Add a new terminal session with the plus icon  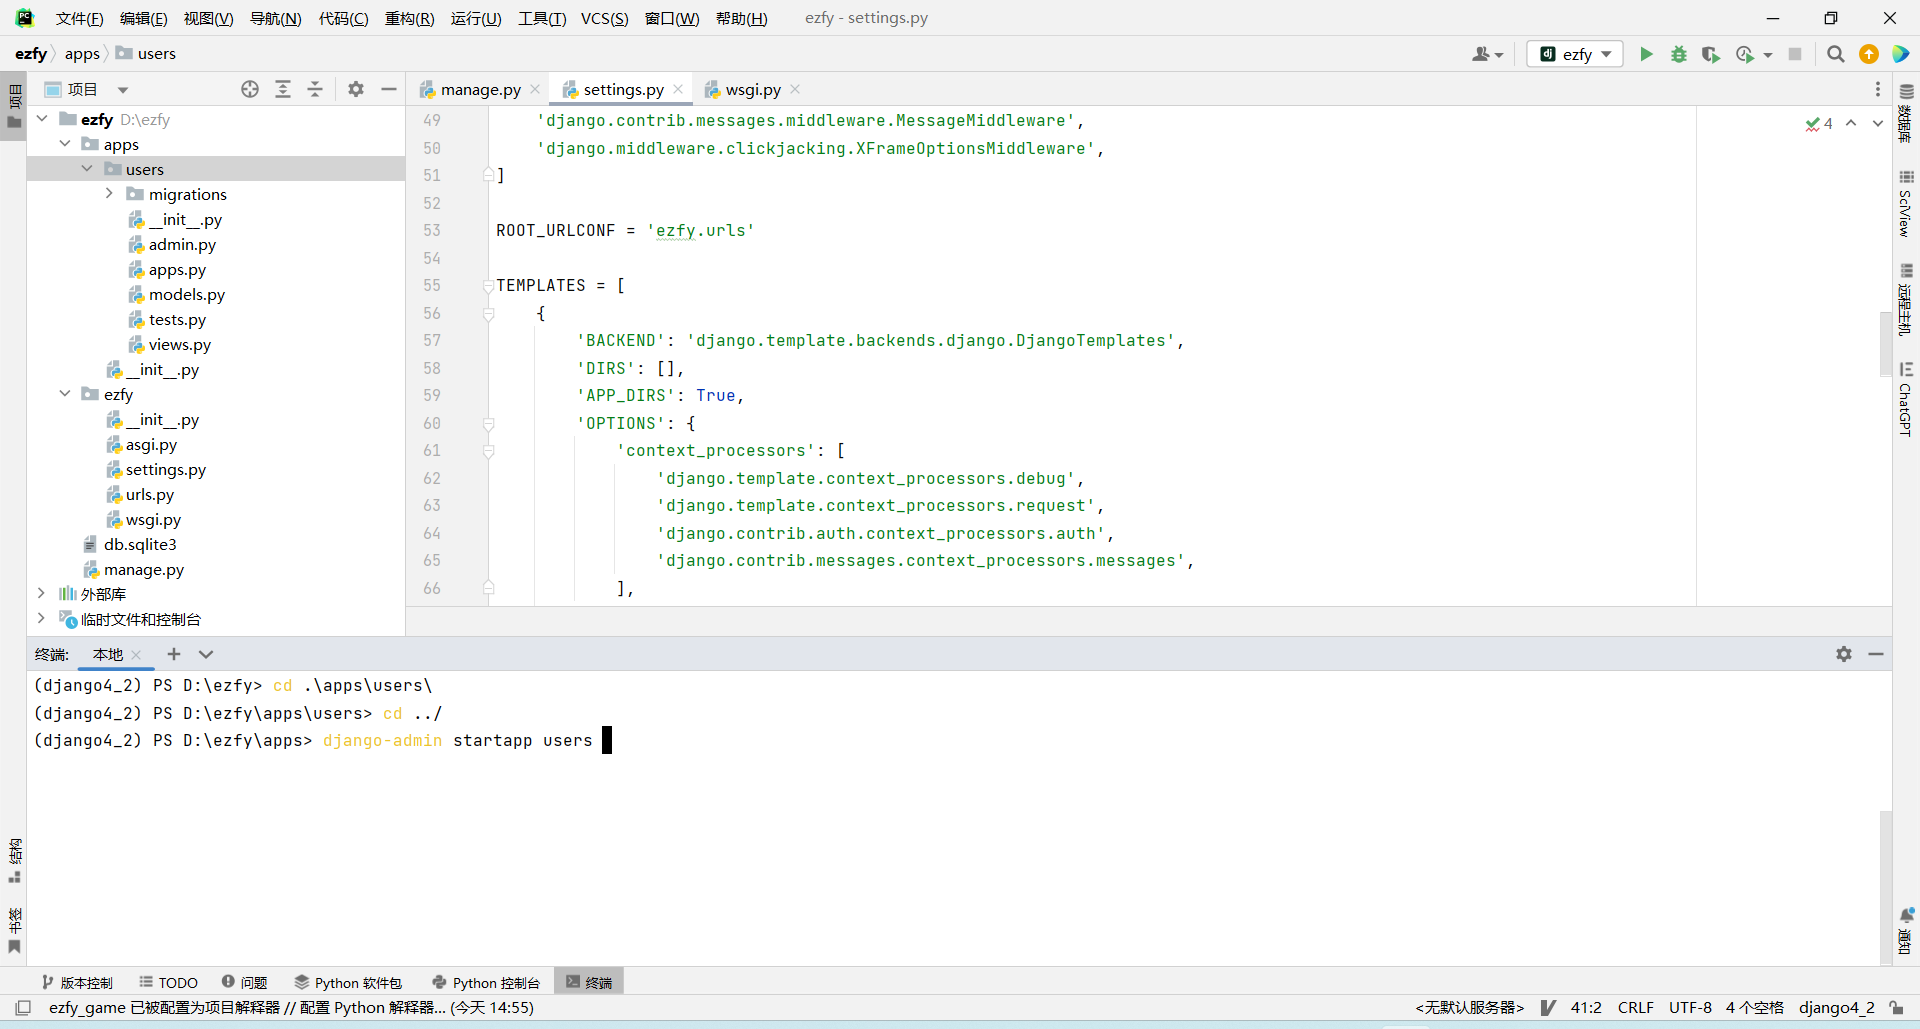pos(174,654)
